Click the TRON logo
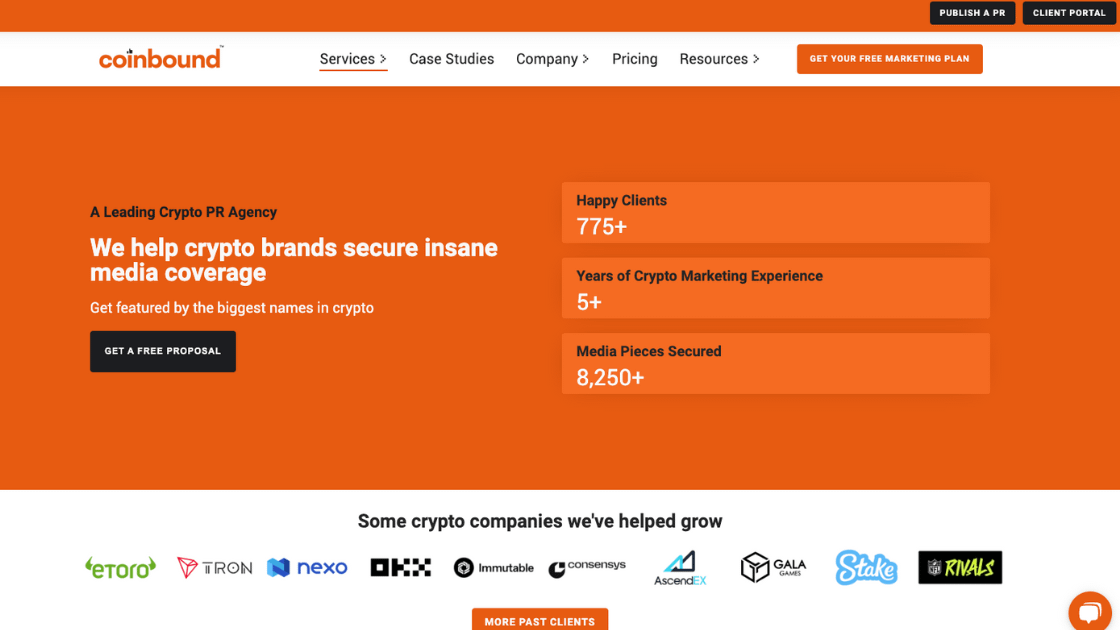1120x630 pixels. coord(214,567)
